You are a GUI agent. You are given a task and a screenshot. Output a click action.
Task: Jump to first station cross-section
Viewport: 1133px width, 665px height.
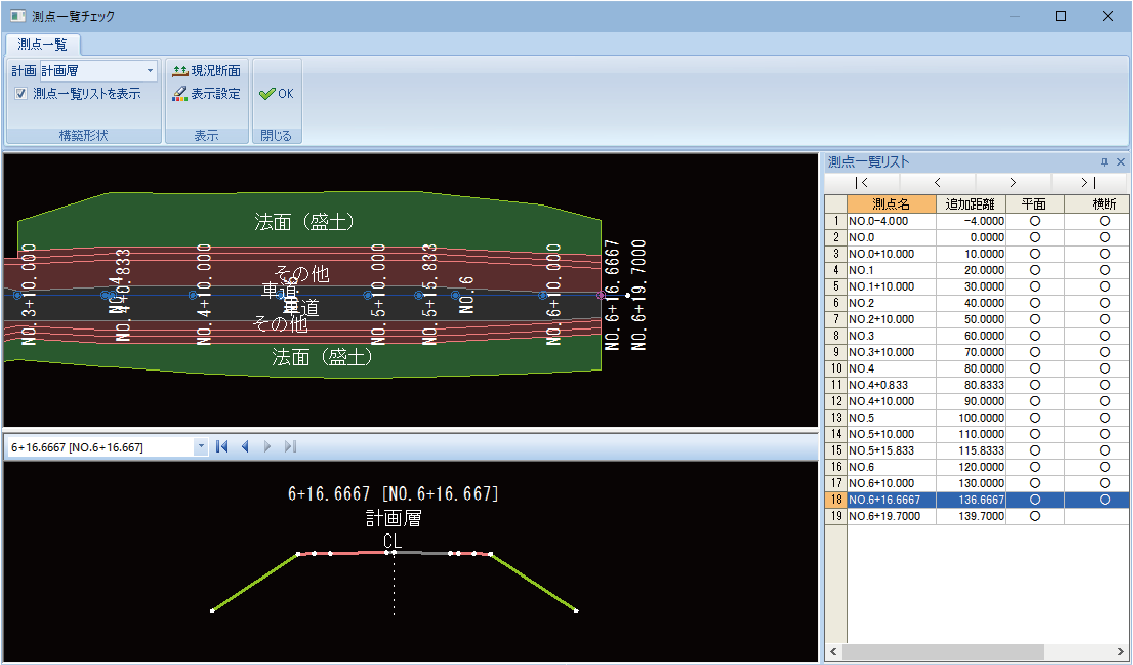tap(223, 447)
